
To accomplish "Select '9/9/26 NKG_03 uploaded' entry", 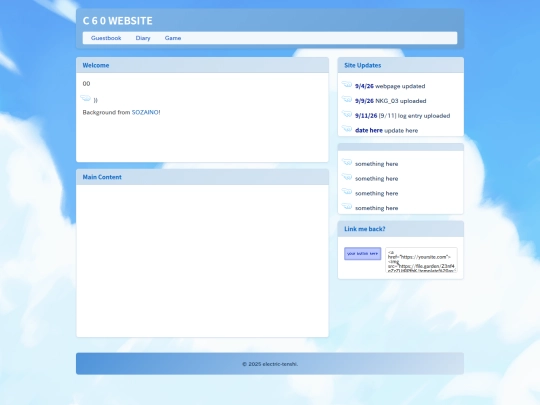I will click(391, 101).
